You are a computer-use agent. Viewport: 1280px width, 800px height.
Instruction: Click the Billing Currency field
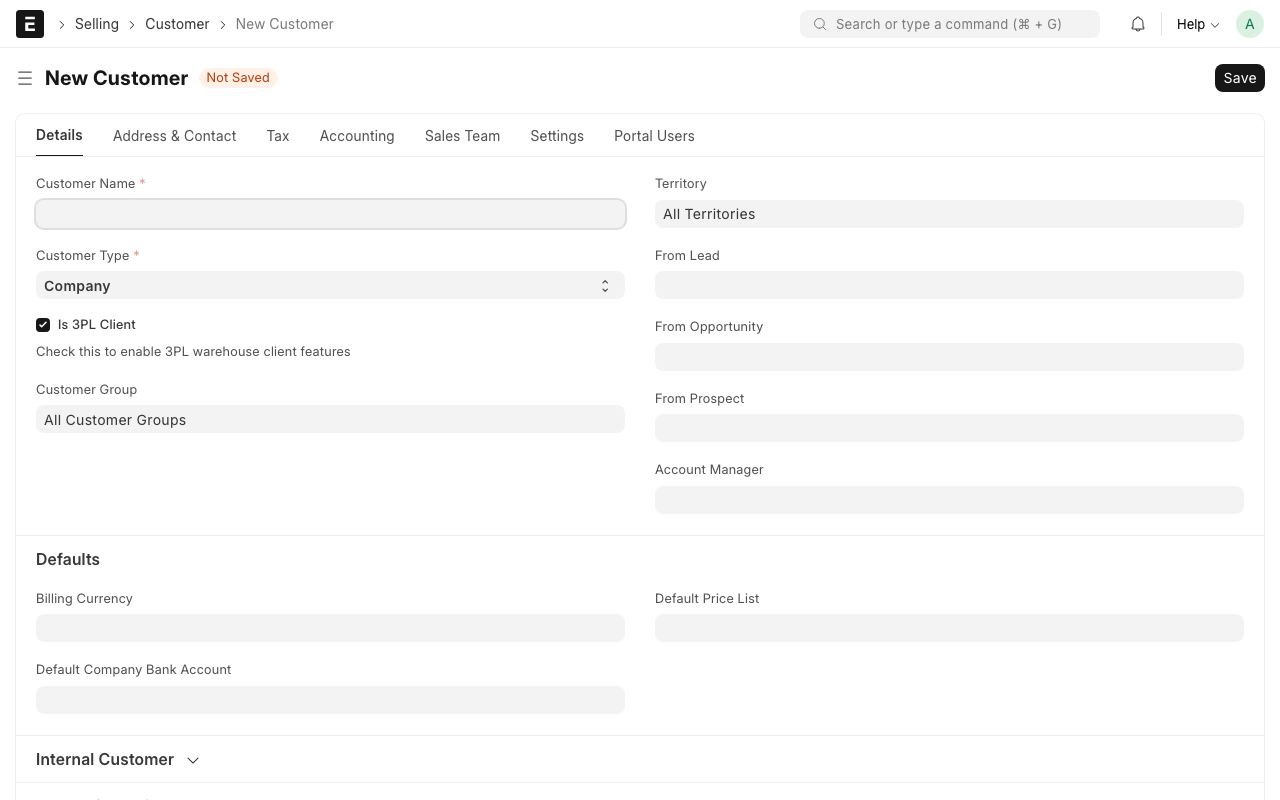(x=330, y=628)
